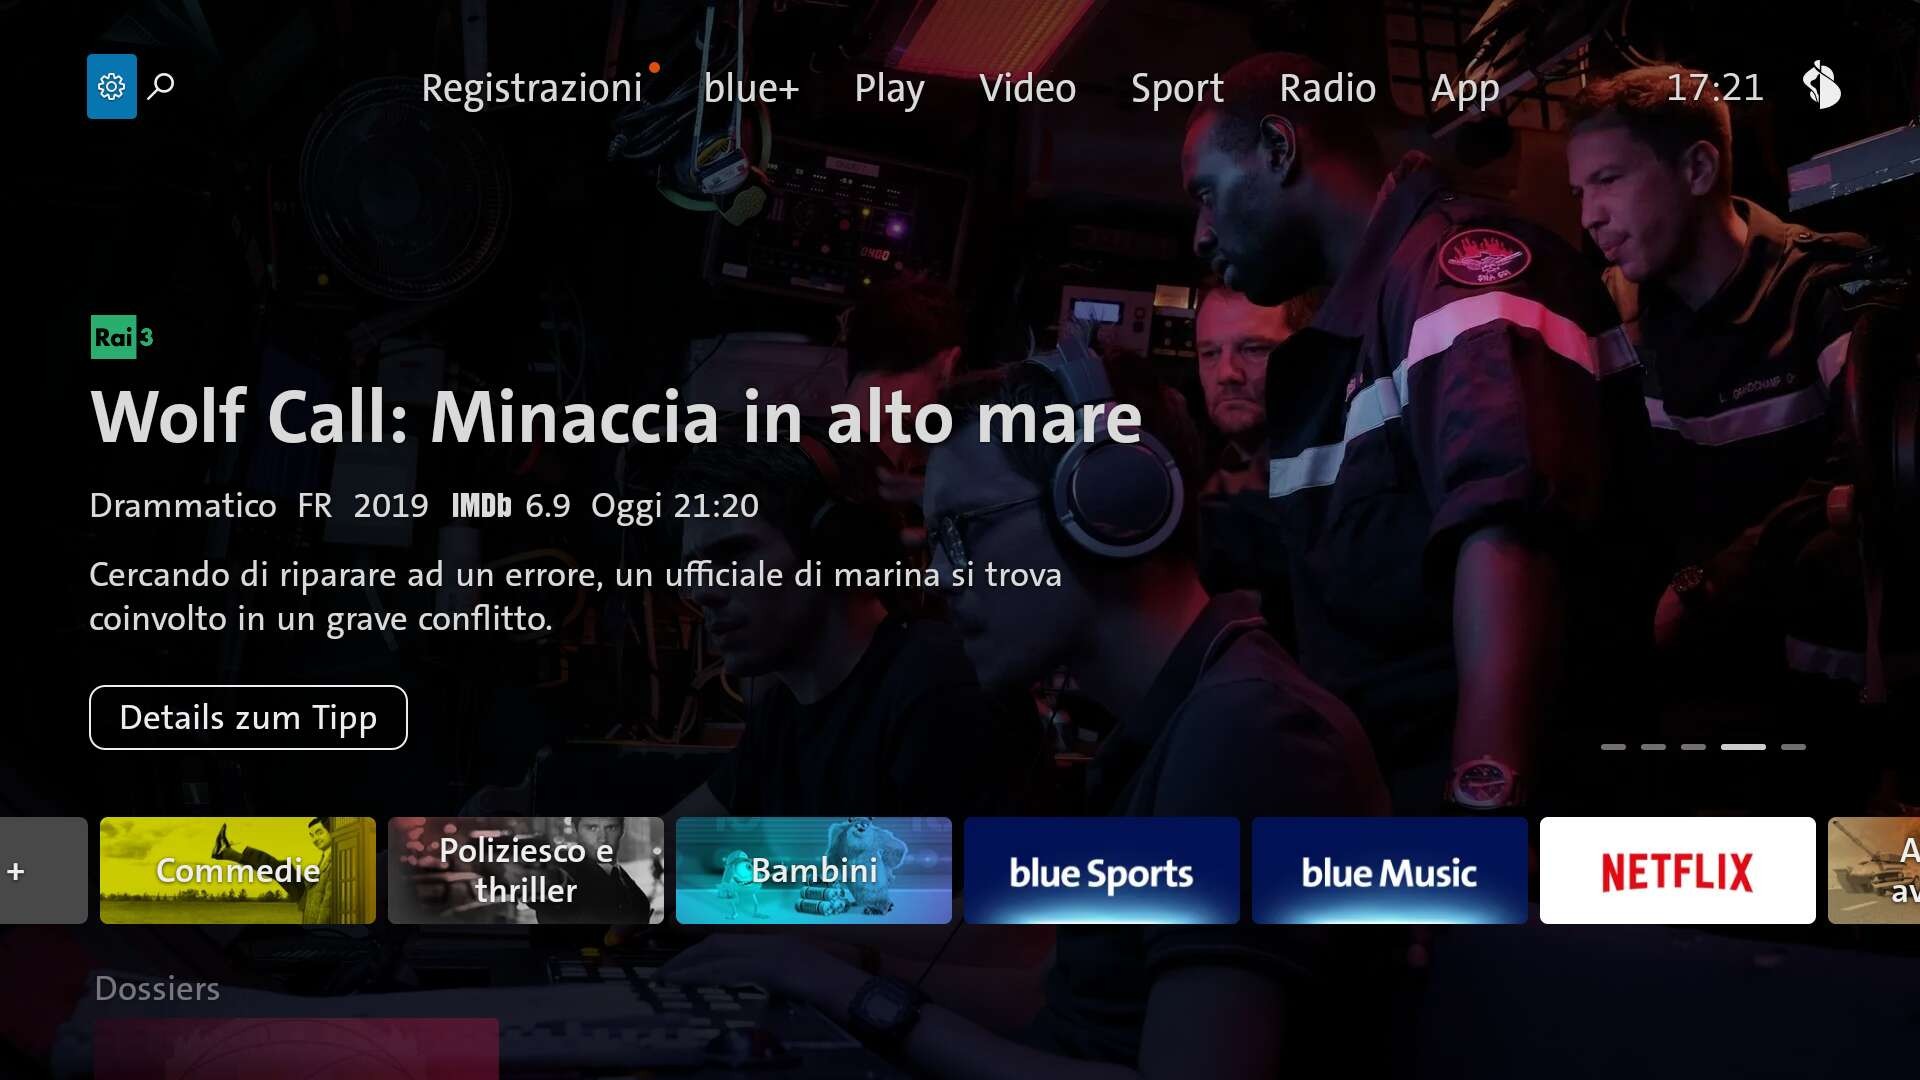
Task: Switch to the blue+ section
Action: [751, 88]
